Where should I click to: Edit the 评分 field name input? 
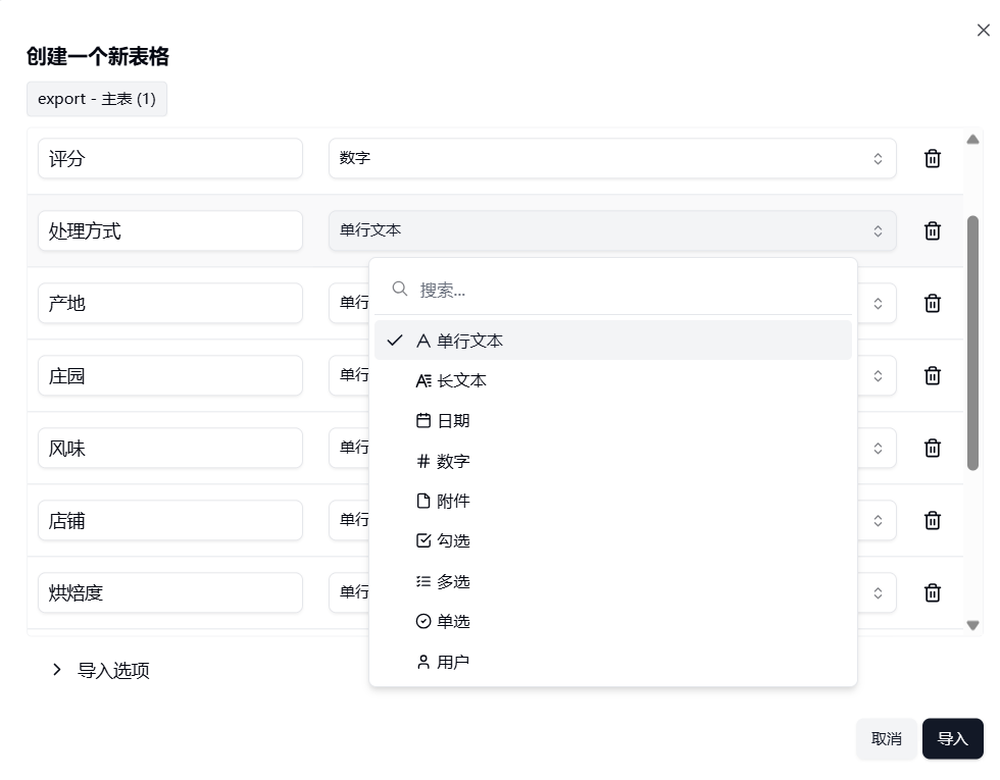click(x=170, y=158)
